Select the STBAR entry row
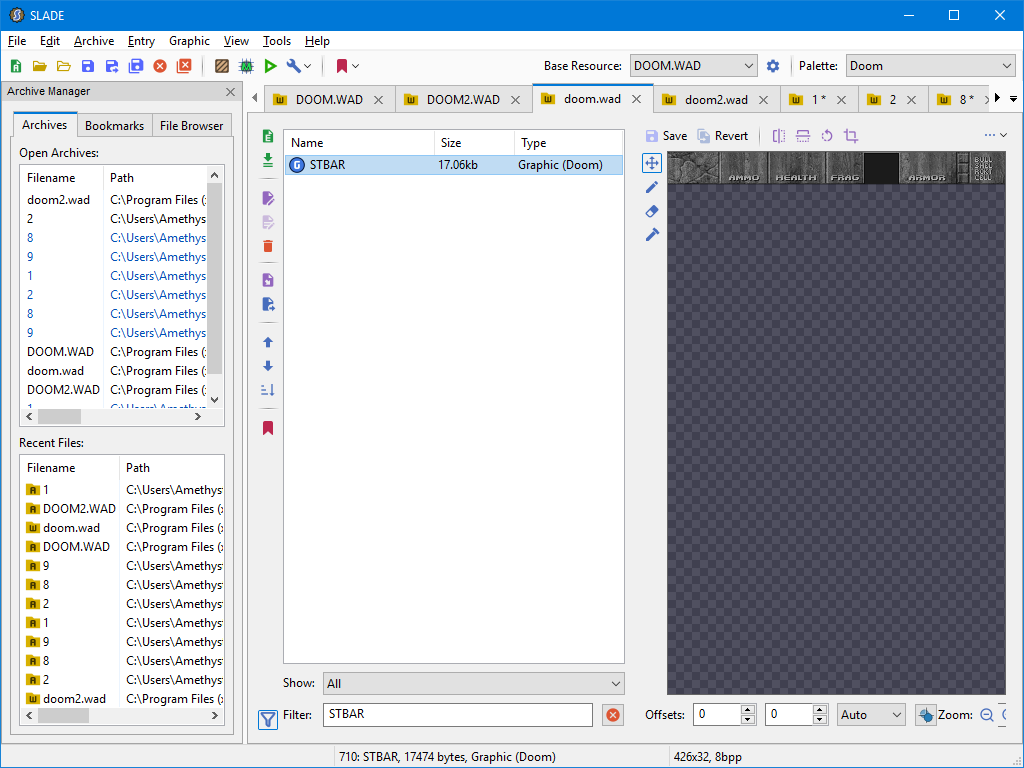1024x768 pixels. 454,165
